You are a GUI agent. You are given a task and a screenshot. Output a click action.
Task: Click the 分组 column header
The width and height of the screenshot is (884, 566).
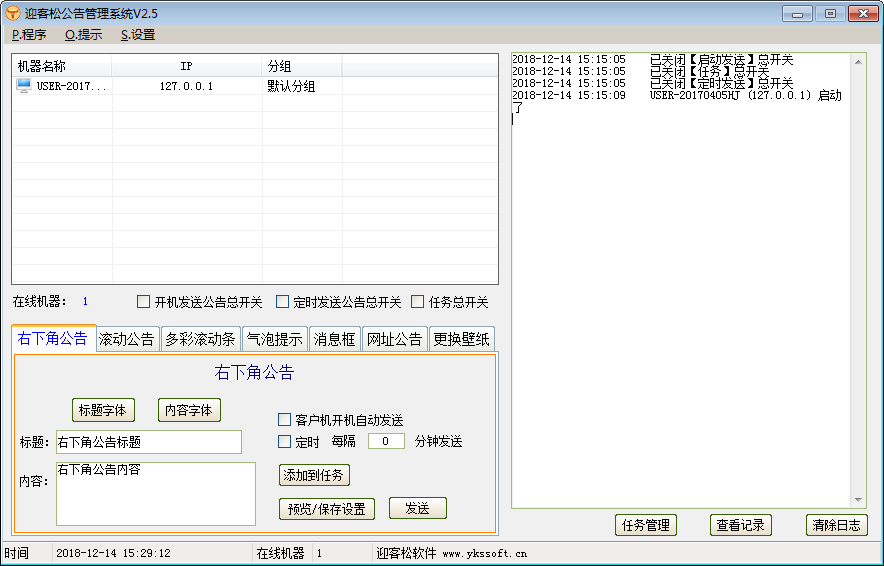coord(302,66)
